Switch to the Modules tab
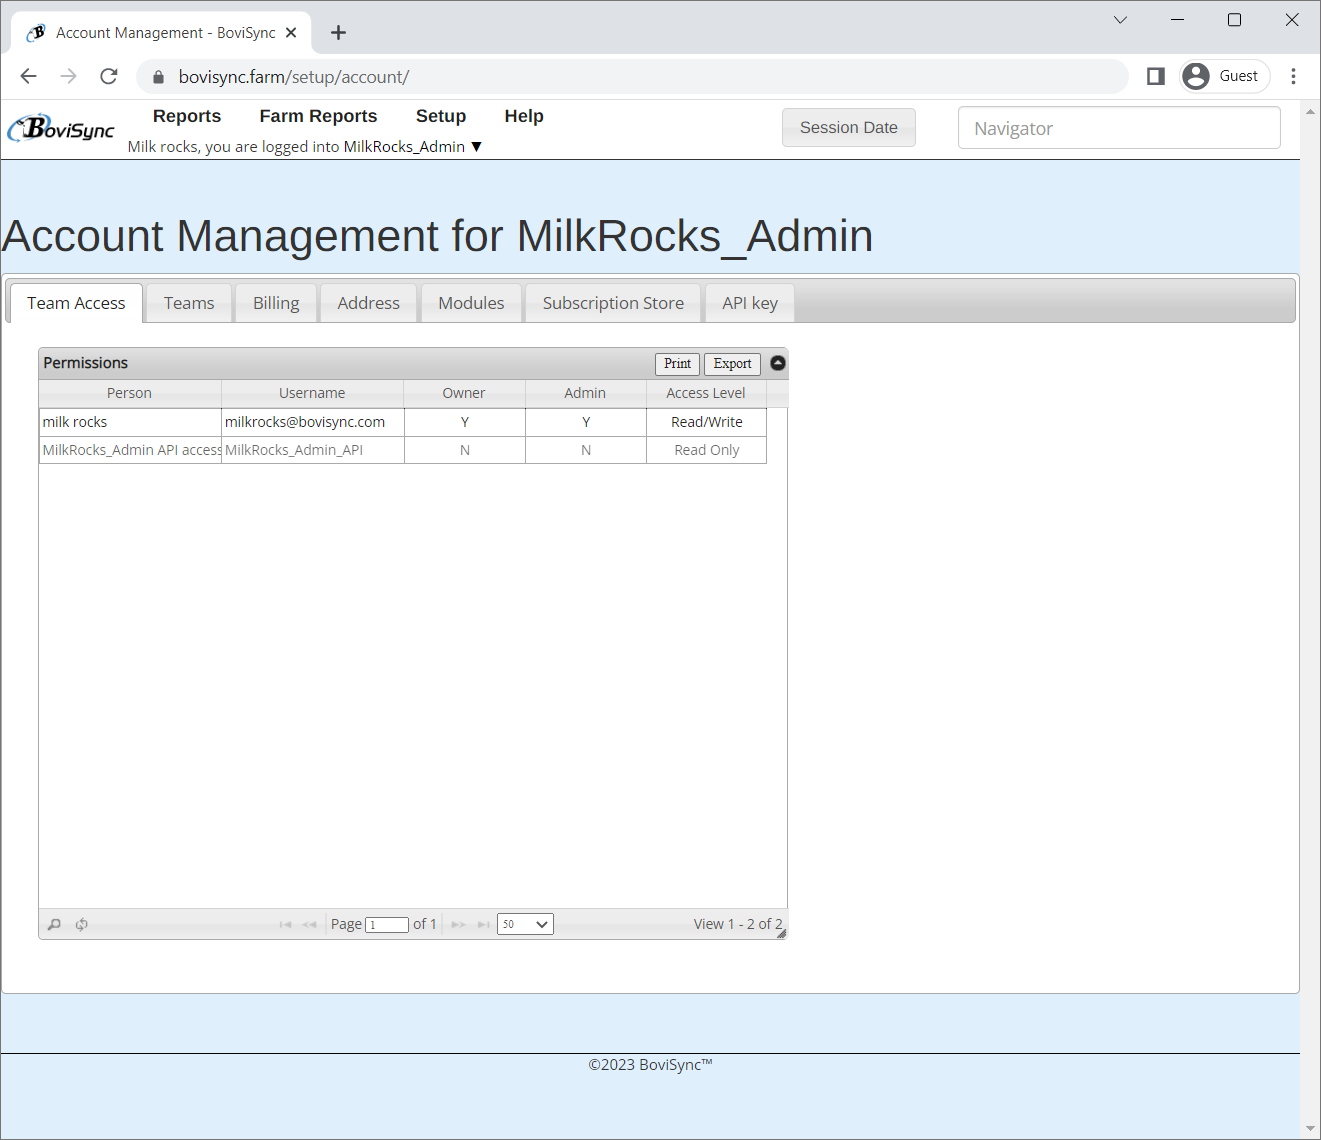The height and width of the screenshot is (1140, 1321). pos(471,303)
